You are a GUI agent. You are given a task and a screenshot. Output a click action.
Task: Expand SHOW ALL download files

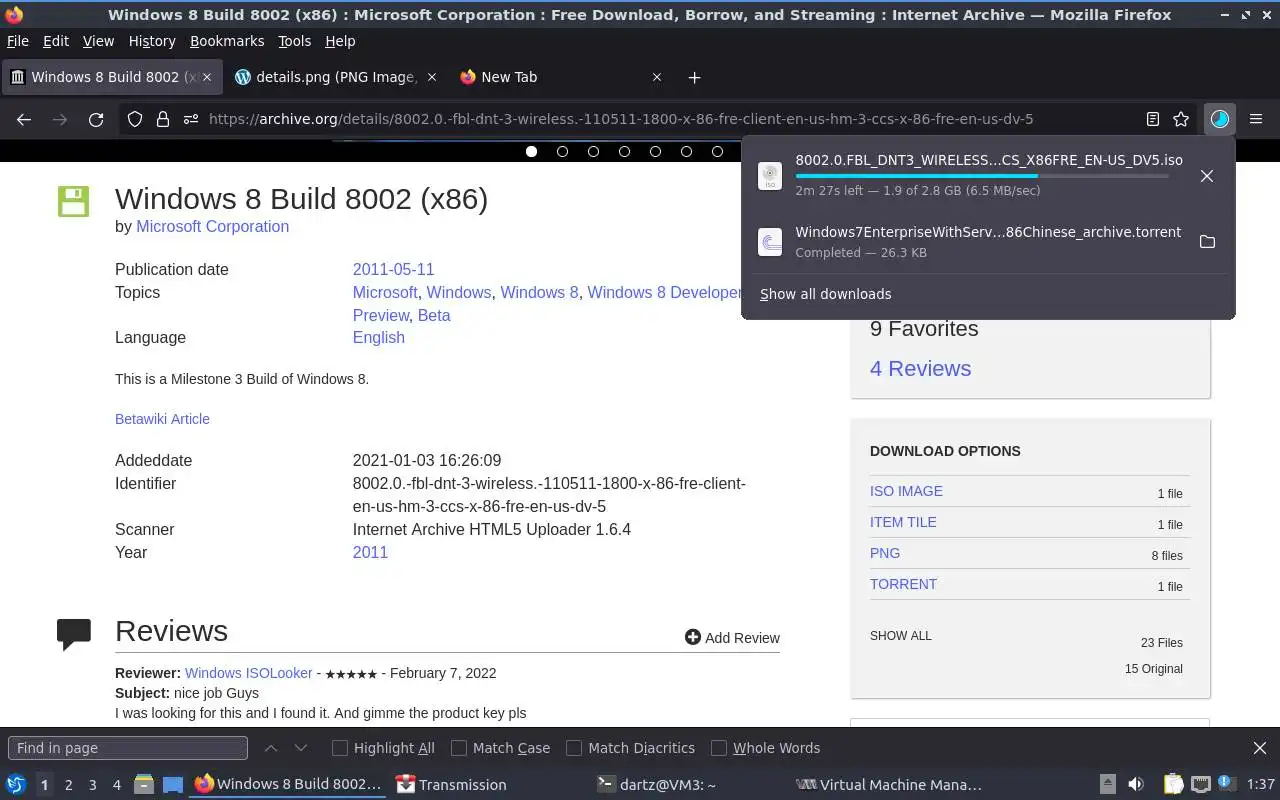coord(900,636)
